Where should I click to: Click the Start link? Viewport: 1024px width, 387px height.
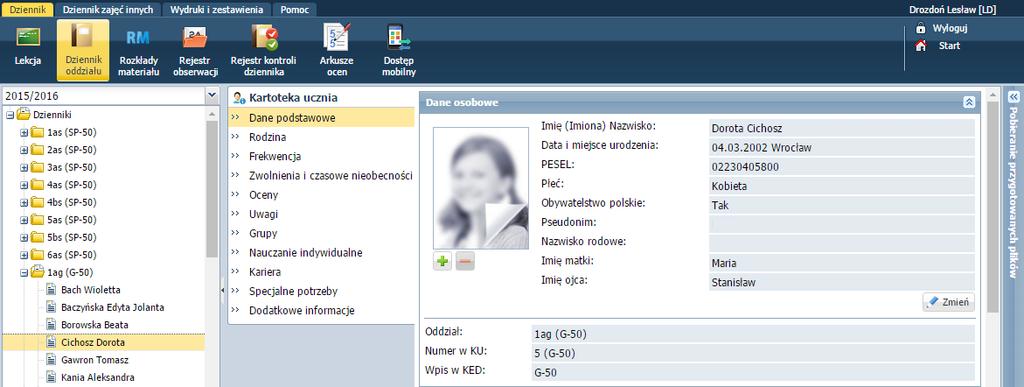[950, 46]
